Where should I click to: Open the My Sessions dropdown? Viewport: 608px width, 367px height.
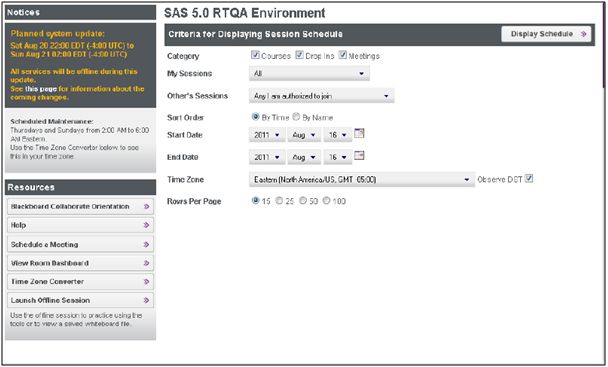[x=309, y=73]
